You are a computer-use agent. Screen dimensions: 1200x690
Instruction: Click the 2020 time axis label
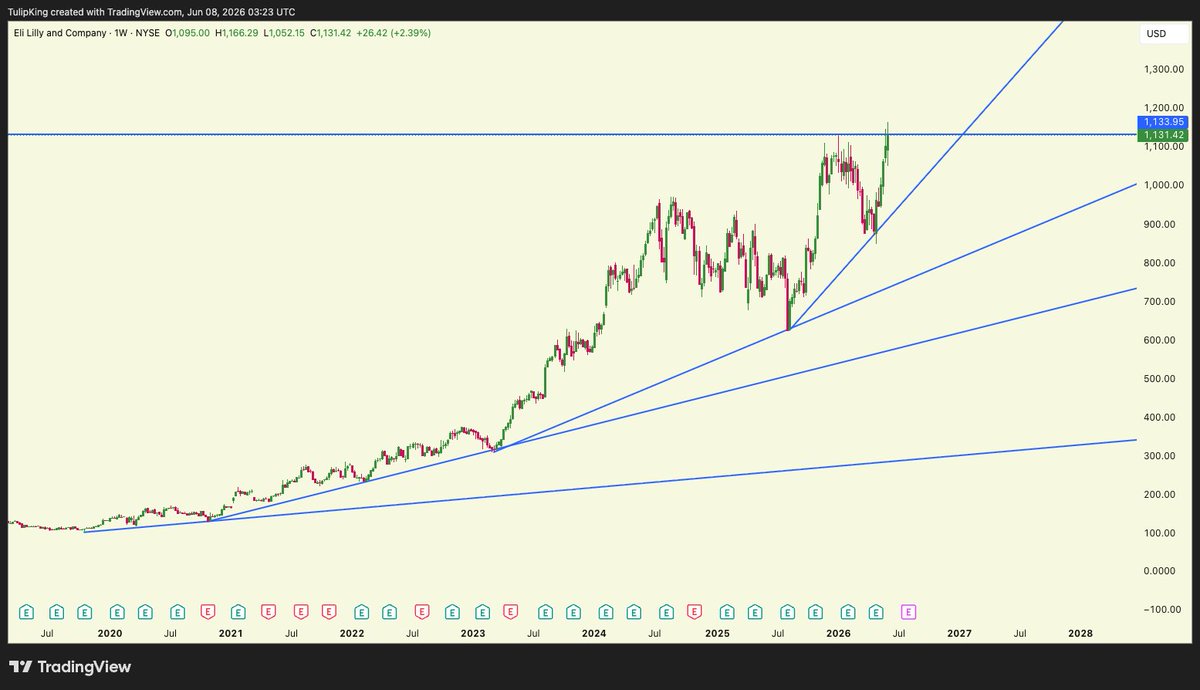110,633
